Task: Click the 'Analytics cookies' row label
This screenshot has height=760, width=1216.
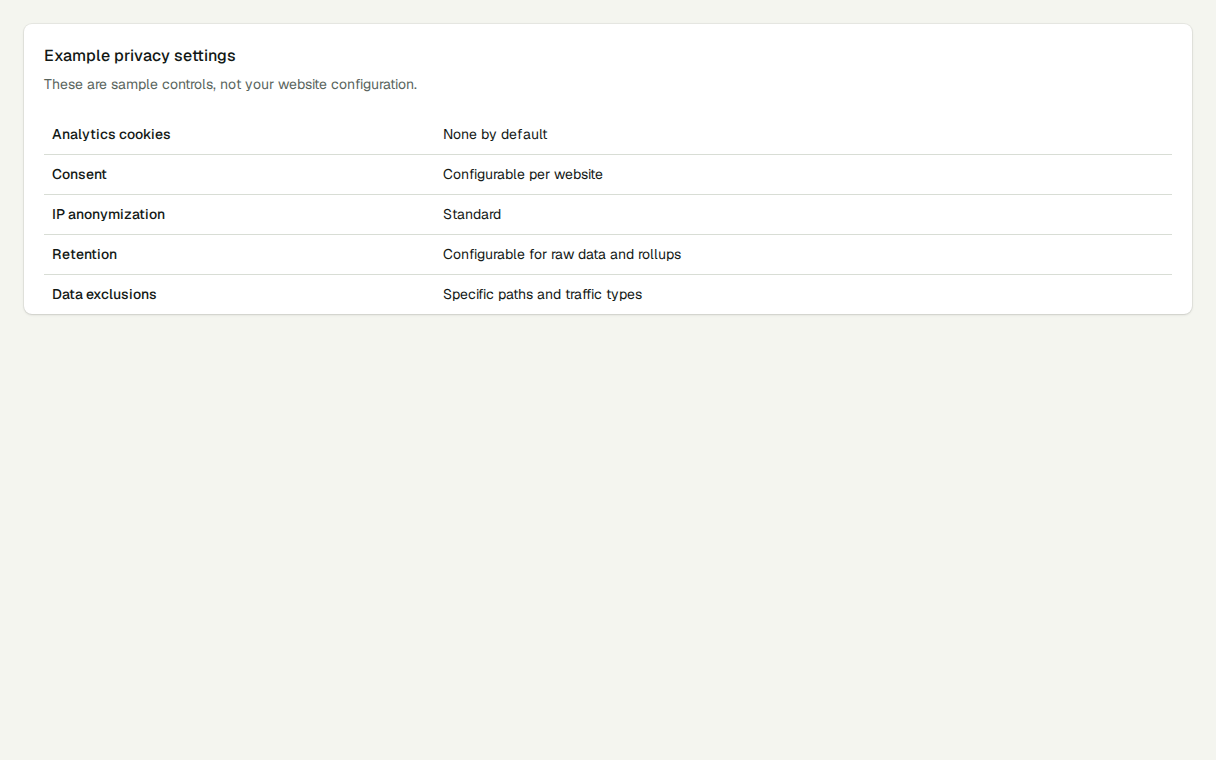Action: 111,134
